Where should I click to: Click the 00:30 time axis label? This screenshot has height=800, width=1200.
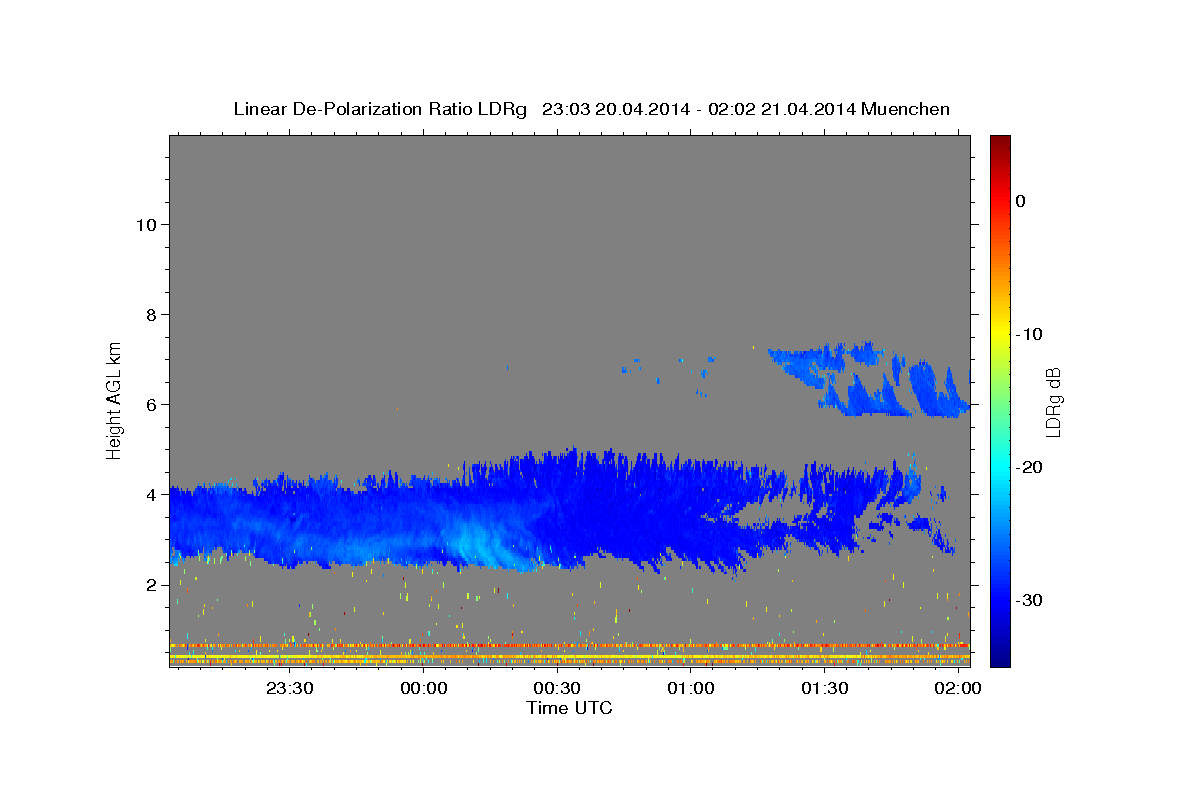pyautogui.click(x=557, y=689)
